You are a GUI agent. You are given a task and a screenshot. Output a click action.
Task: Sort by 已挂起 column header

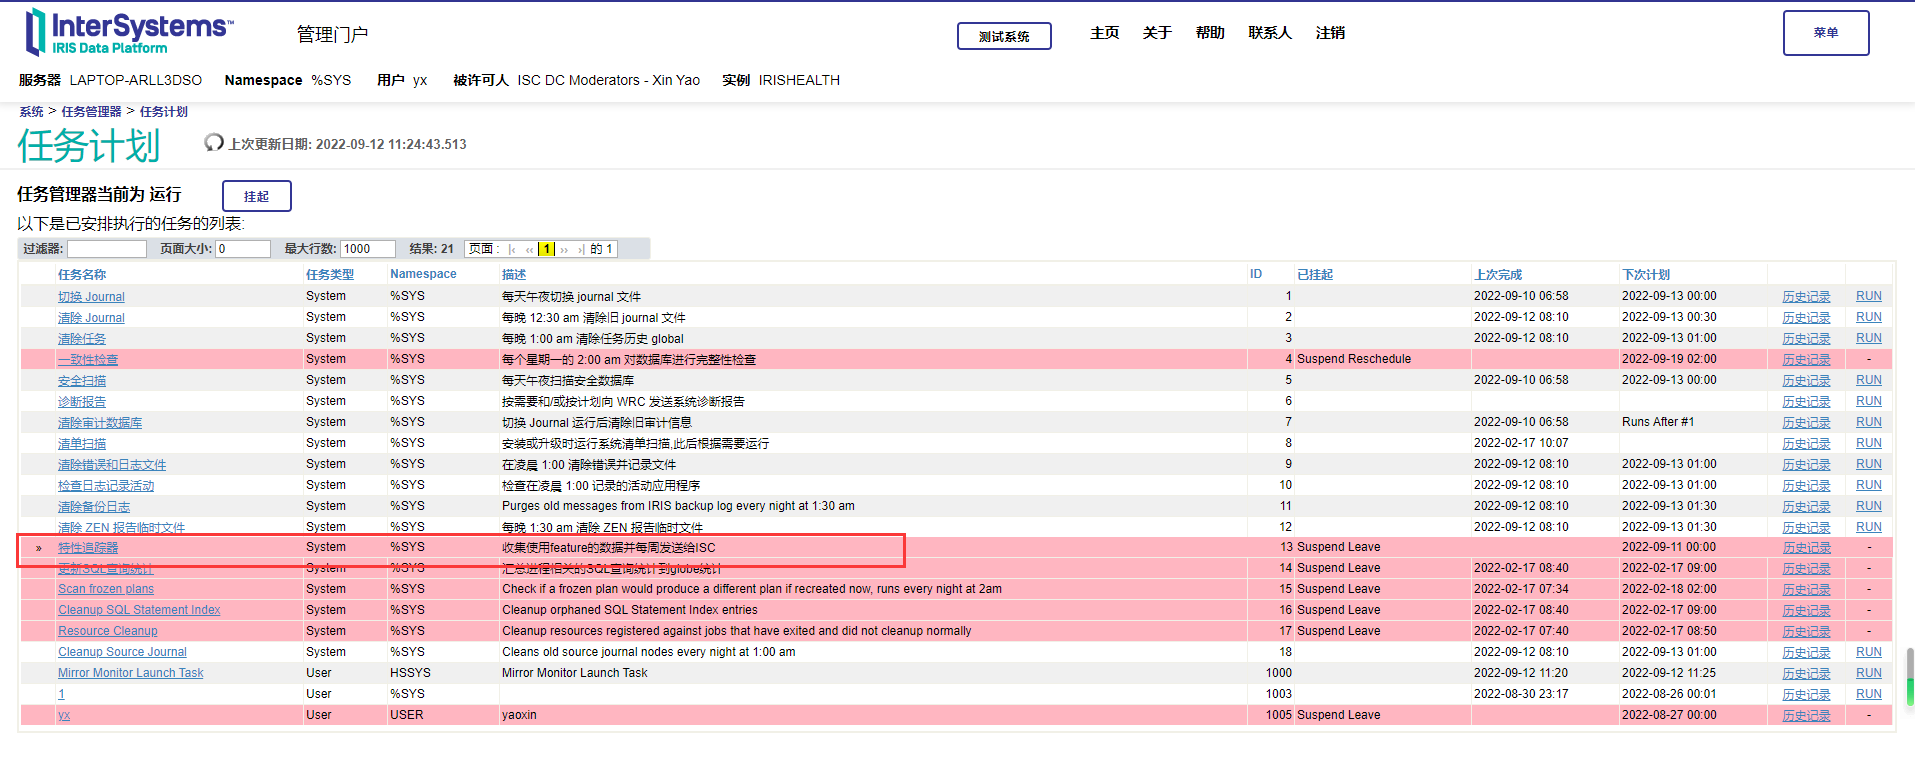1315,274
